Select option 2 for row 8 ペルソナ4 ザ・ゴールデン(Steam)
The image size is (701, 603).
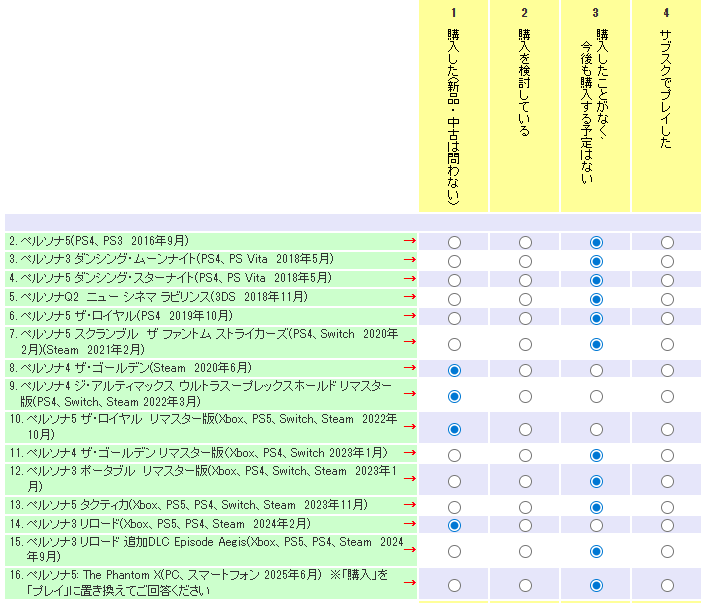(525, 370)
